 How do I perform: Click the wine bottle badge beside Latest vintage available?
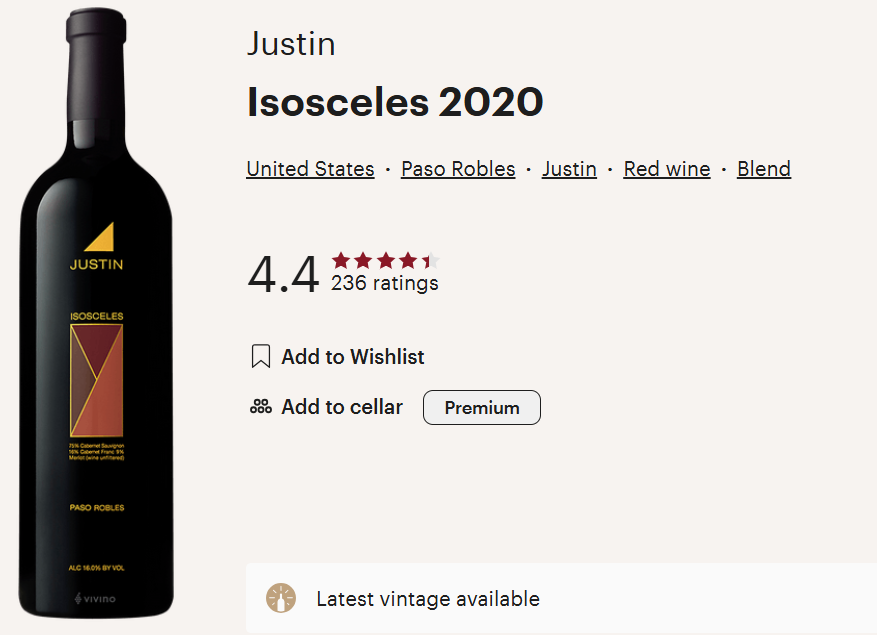pyautogui.click(x=281, y=598)
